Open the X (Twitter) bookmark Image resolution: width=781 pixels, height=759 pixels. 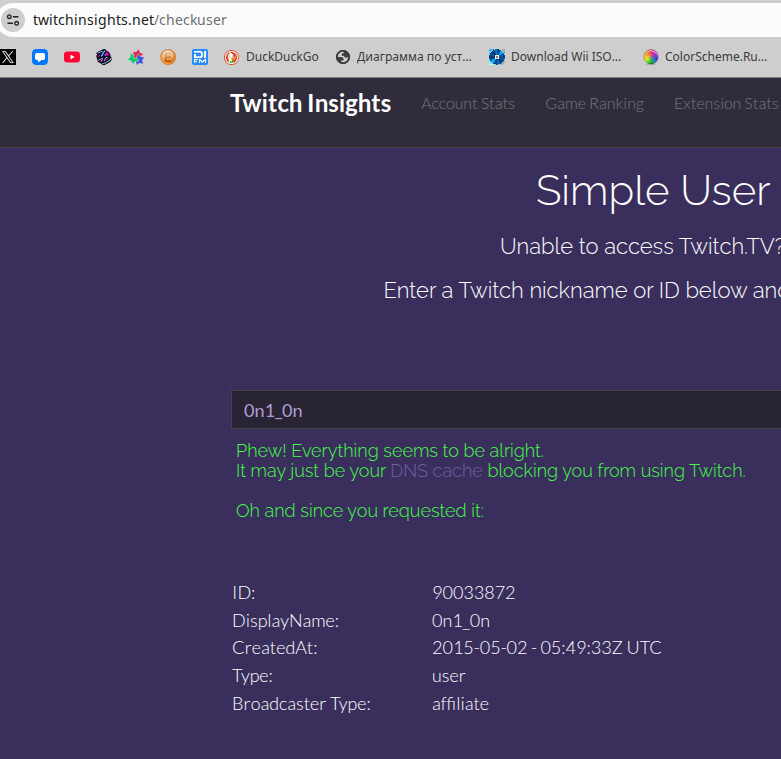(x=8, y=57)
